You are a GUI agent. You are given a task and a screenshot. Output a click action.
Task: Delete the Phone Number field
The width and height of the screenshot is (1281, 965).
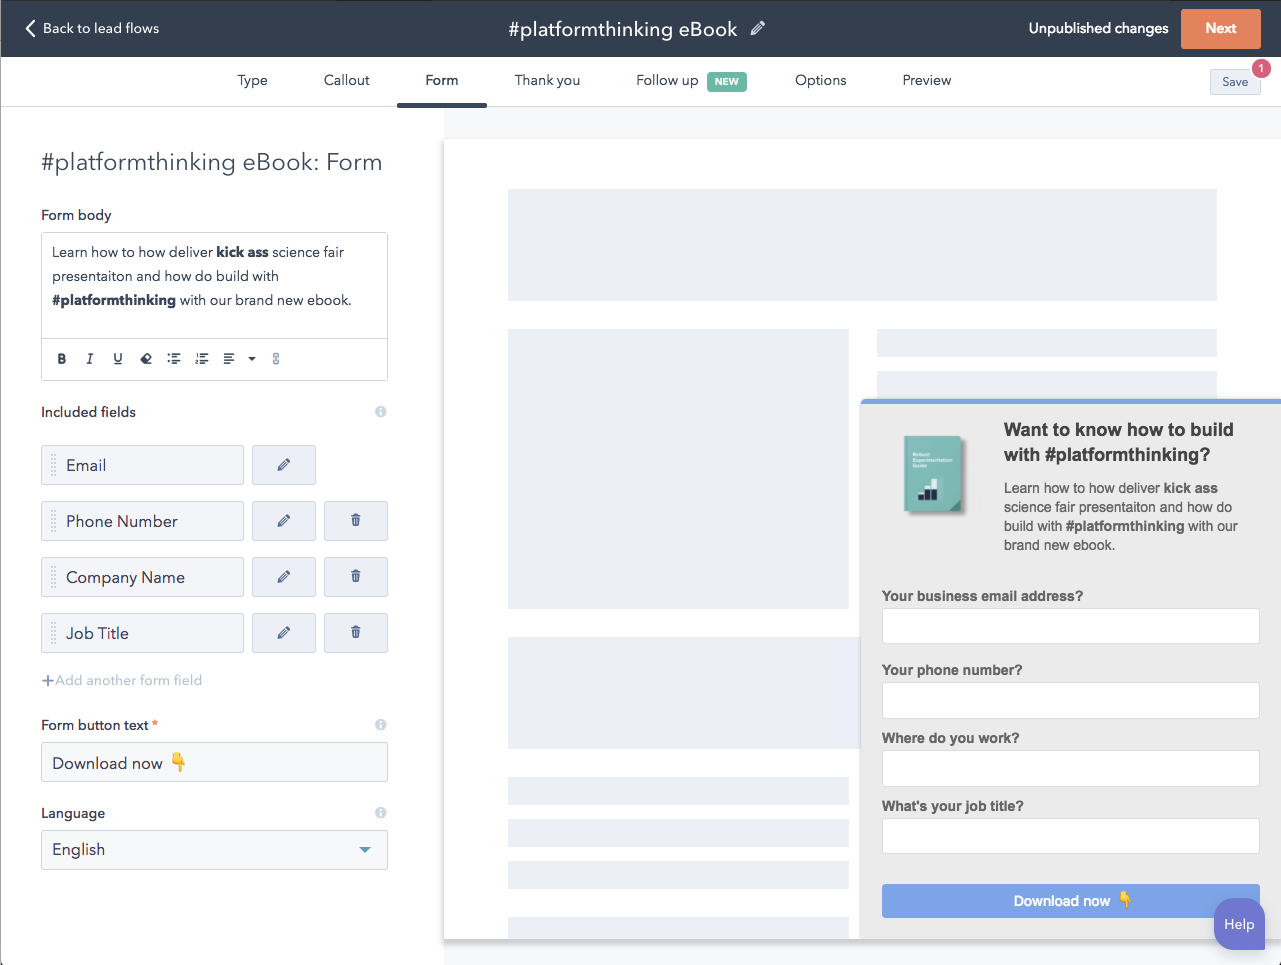356,521
